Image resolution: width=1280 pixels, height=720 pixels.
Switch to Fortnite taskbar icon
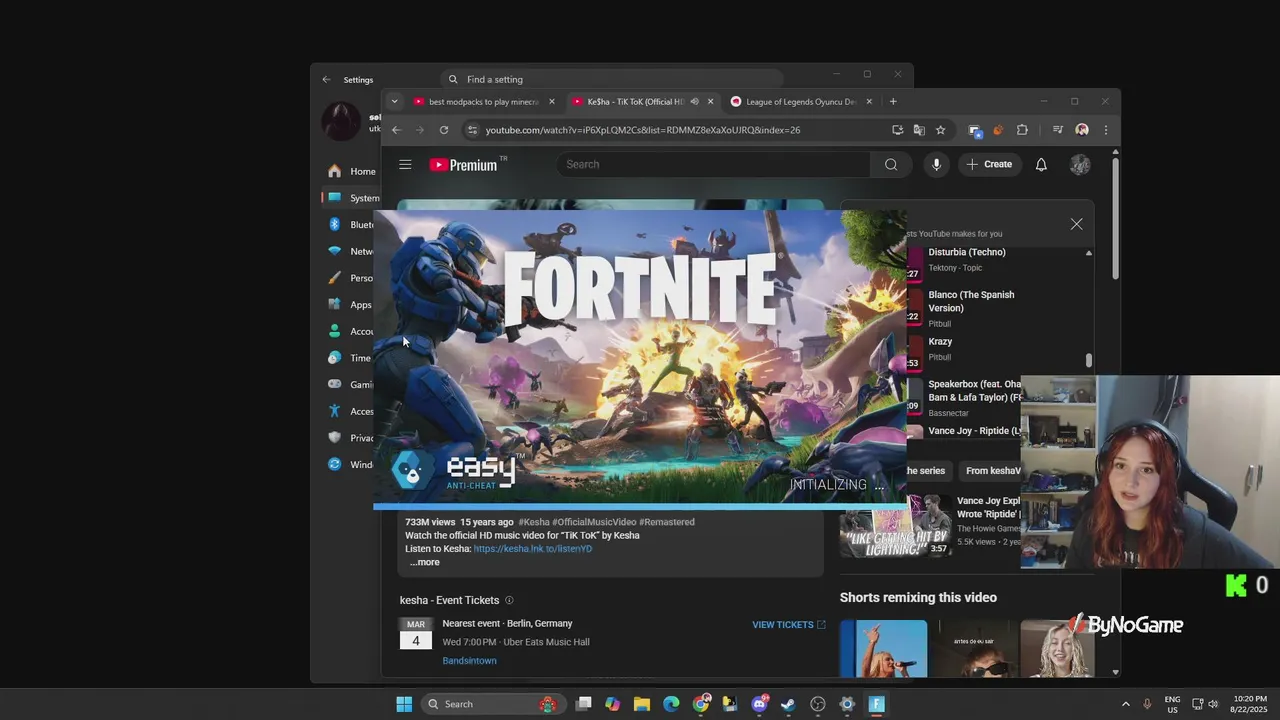(876, 704)
